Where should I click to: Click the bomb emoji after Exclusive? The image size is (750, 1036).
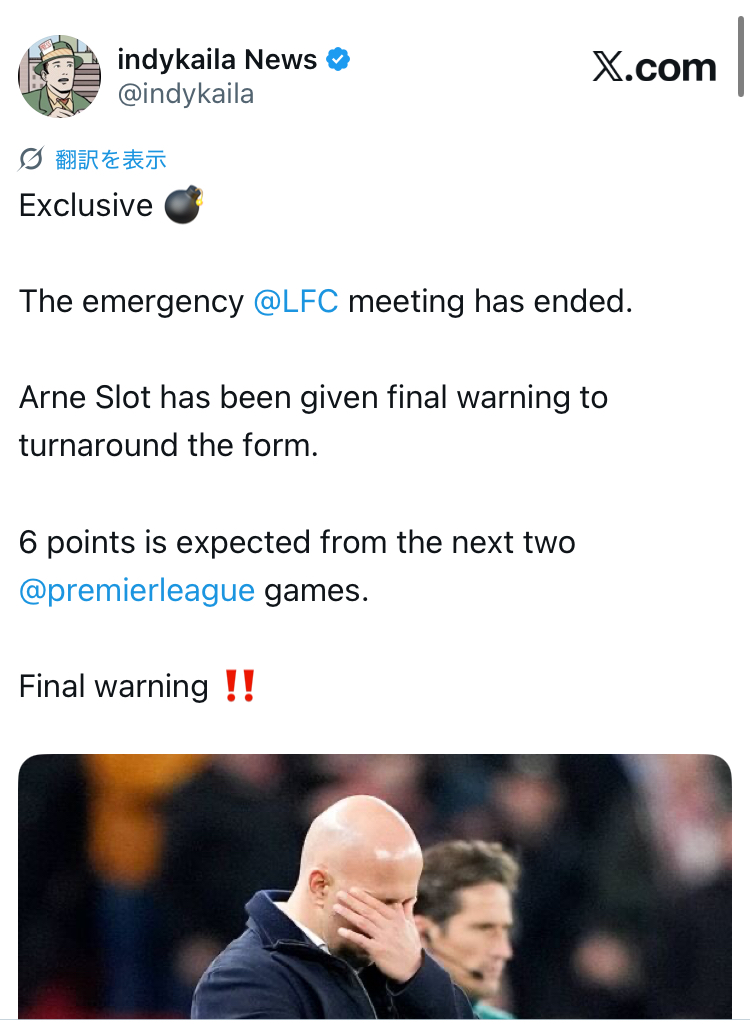183,206
